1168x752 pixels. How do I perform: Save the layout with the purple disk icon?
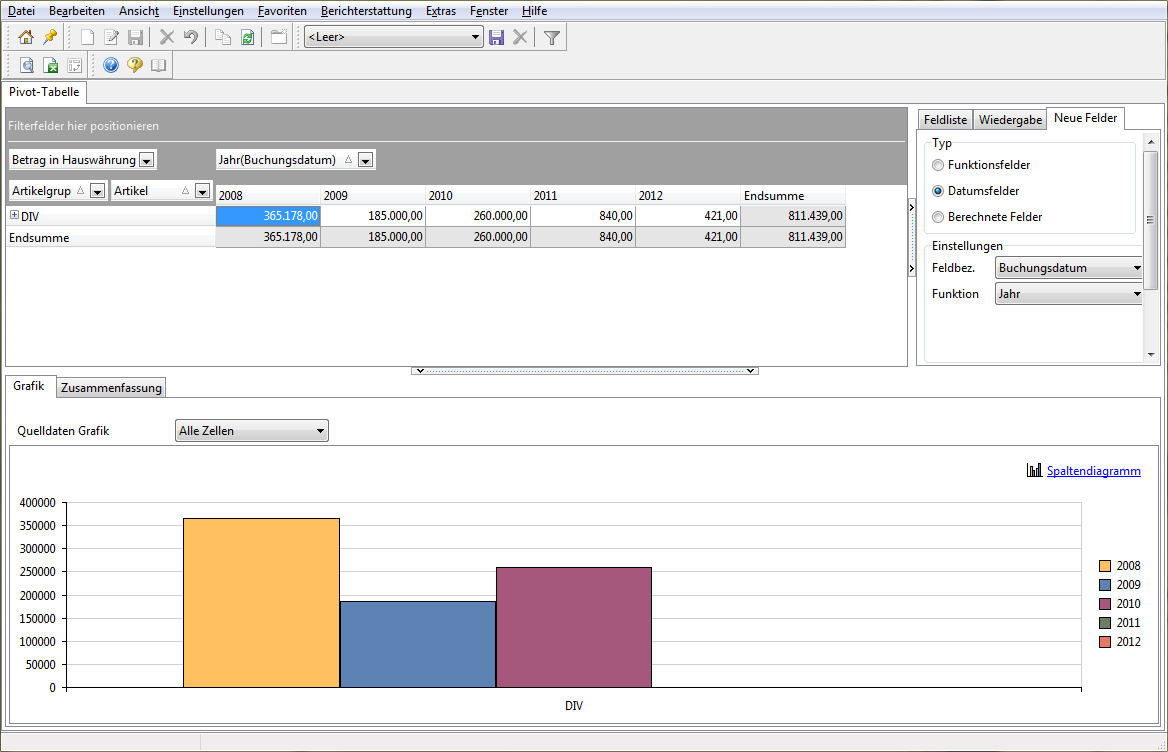(x=496, y=37)
